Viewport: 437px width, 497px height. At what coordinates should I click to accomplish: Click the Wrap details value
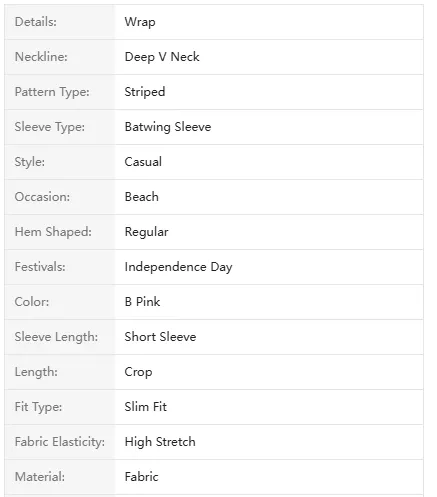pos(140,22)
